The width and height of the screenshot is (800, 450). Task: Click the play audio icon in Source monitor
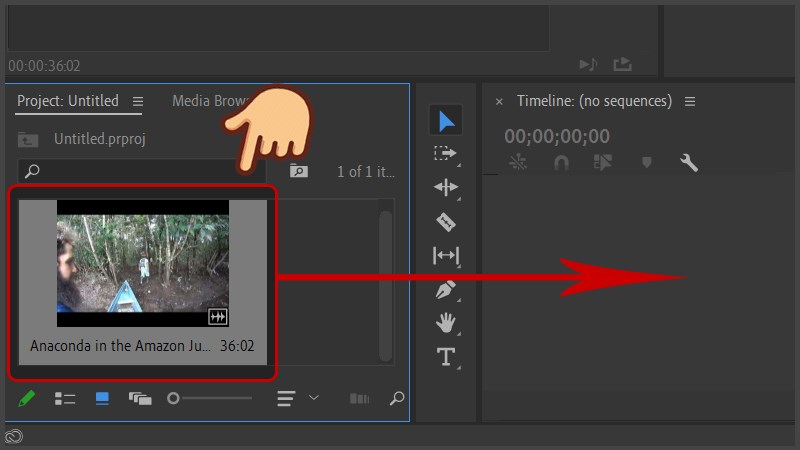click(x=588, y=64)
